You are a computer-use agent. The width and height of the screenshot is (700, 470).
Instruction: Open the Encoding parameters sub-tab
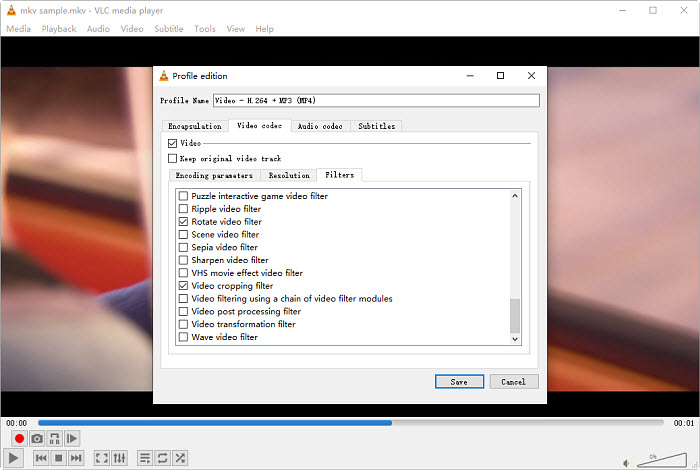tap(214, 175)
